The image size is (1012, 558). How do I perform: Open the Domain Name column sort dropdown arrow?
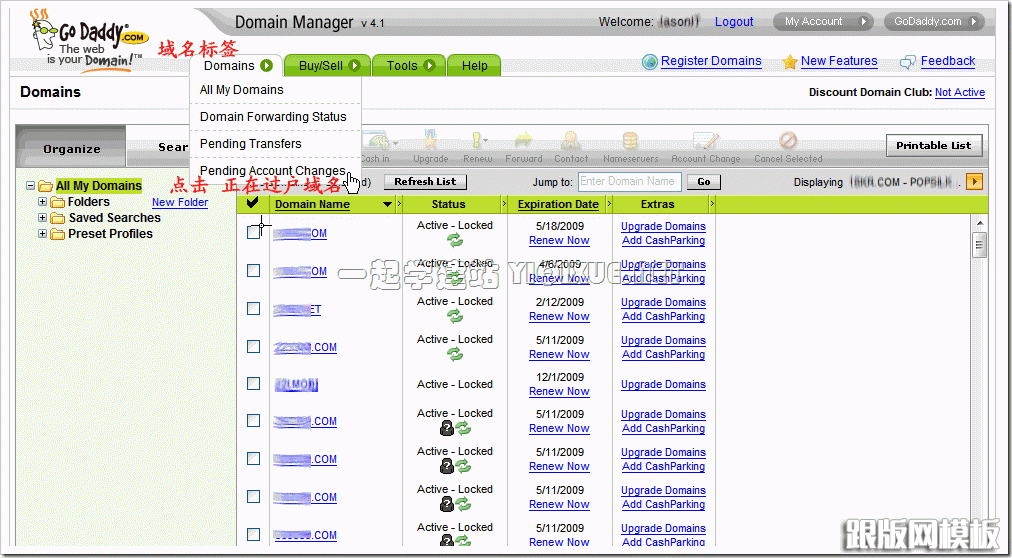click(387, 205)
